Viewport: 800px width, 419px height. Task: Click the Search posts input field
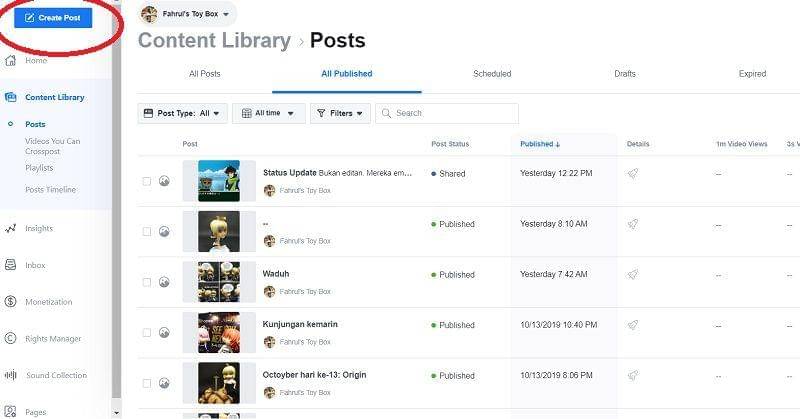pyautogui.click(x=454, y=114)
